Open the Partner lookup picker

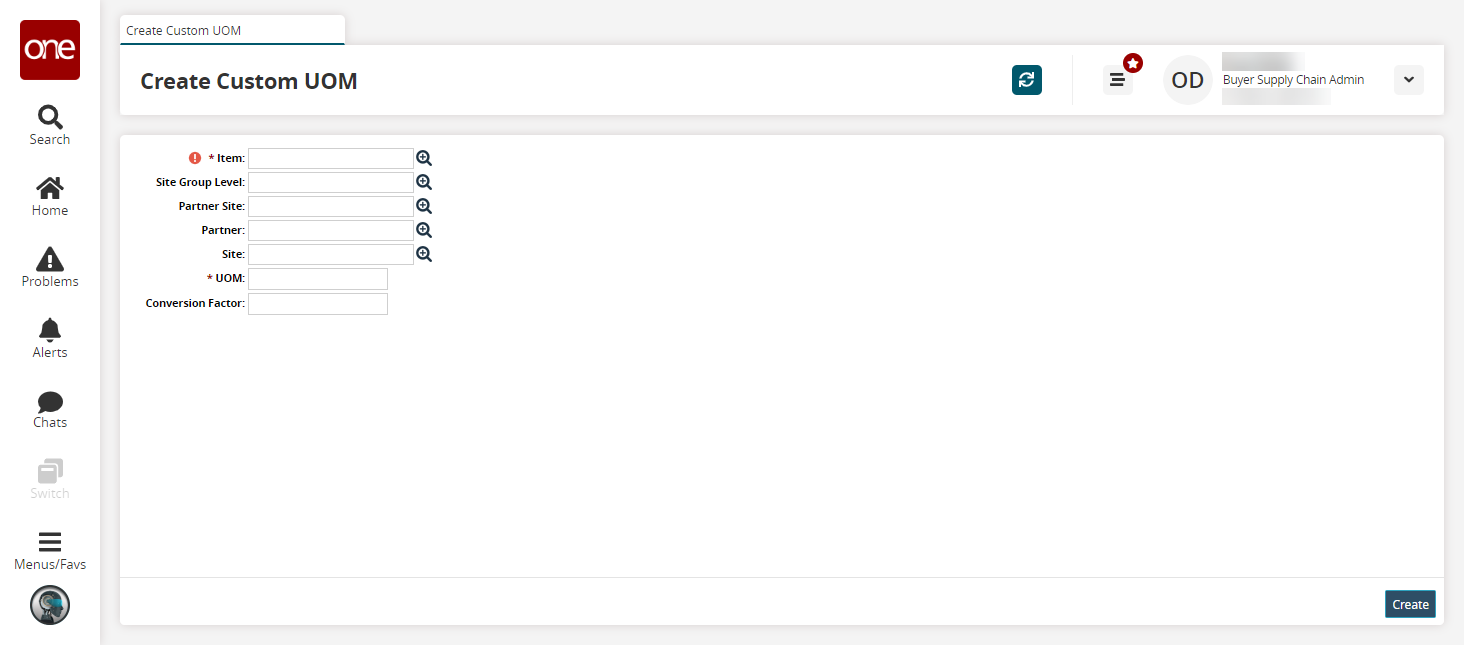424,230
